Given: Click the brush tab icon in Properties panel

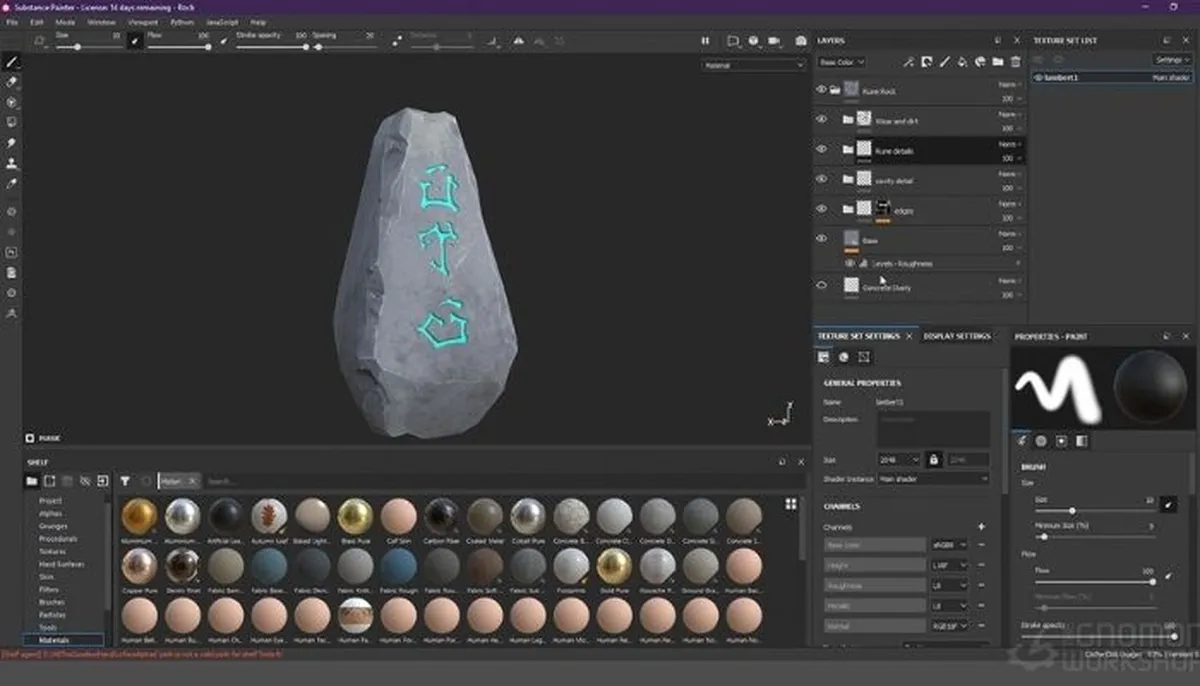Looking at the screenshot, I should [1021, 440].
